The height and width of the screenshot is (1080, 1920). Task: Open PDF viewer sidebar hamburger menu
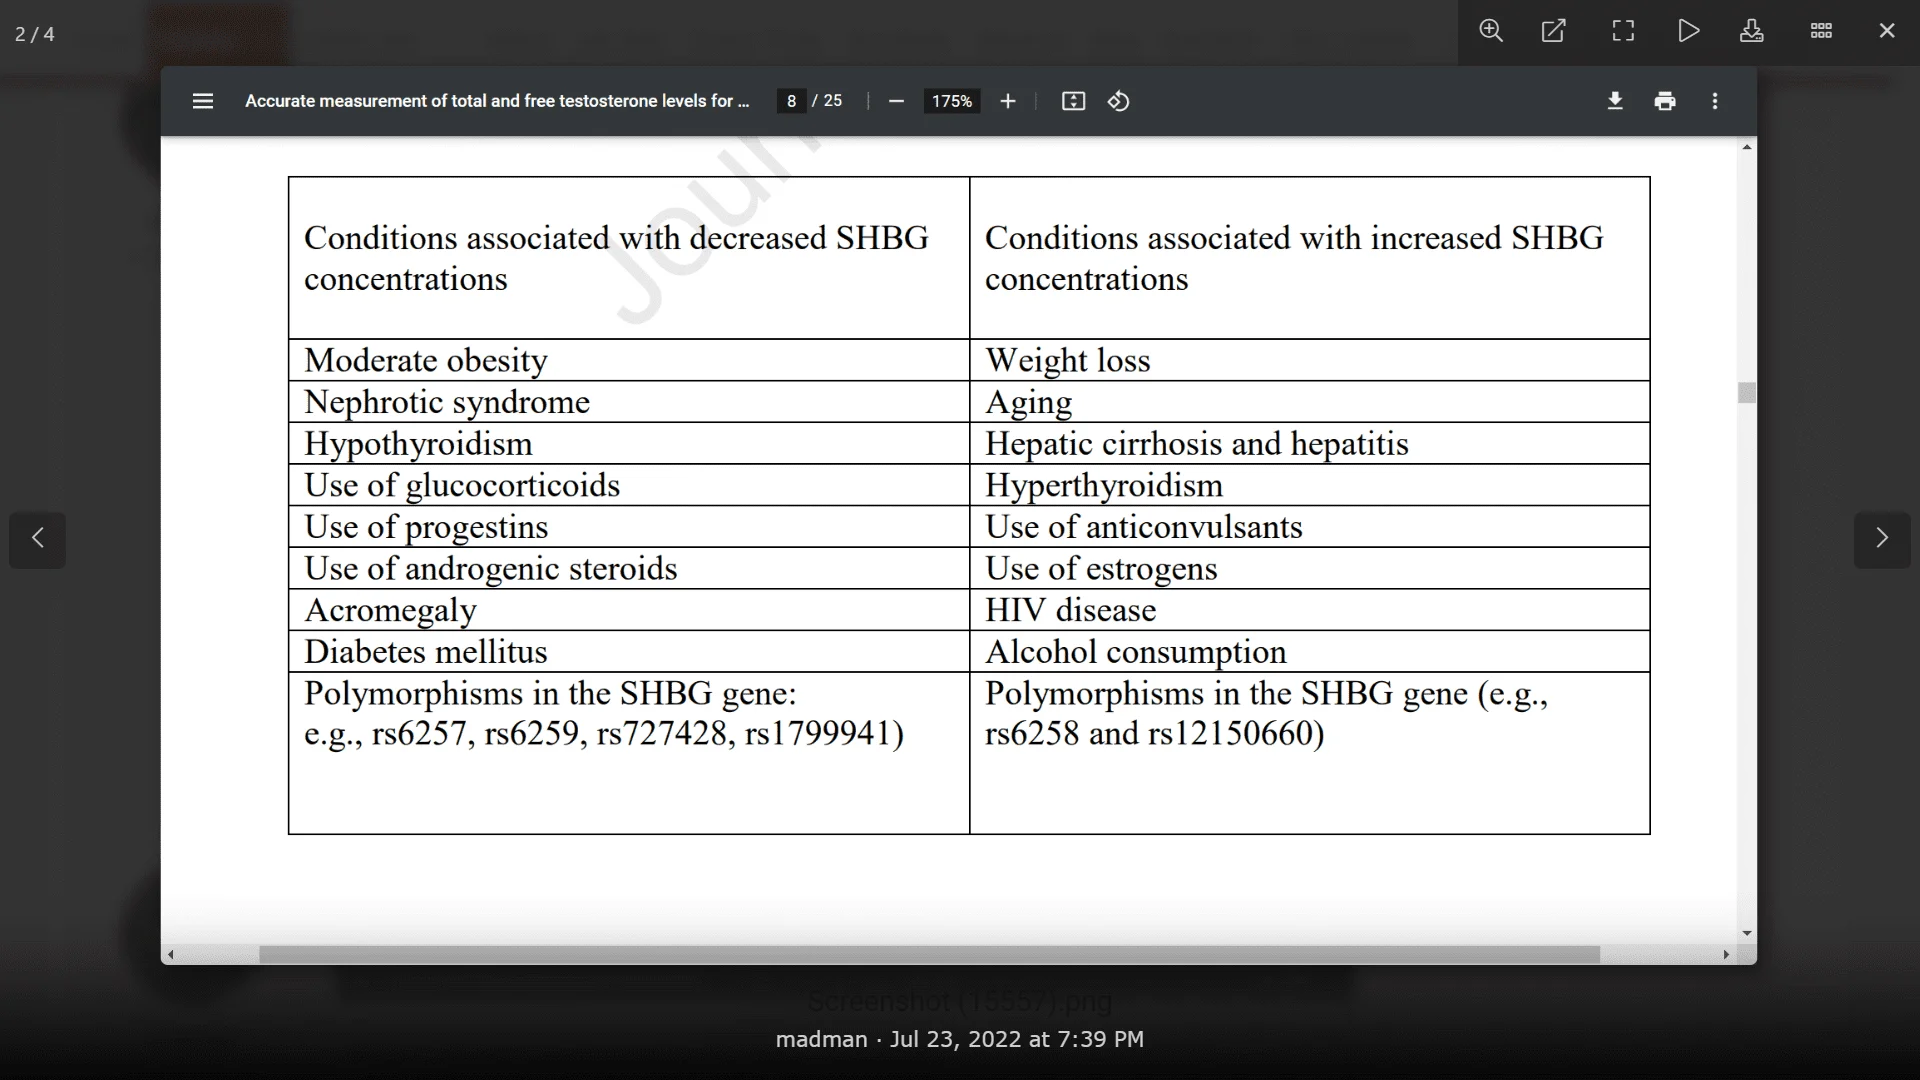pos(203,101)
